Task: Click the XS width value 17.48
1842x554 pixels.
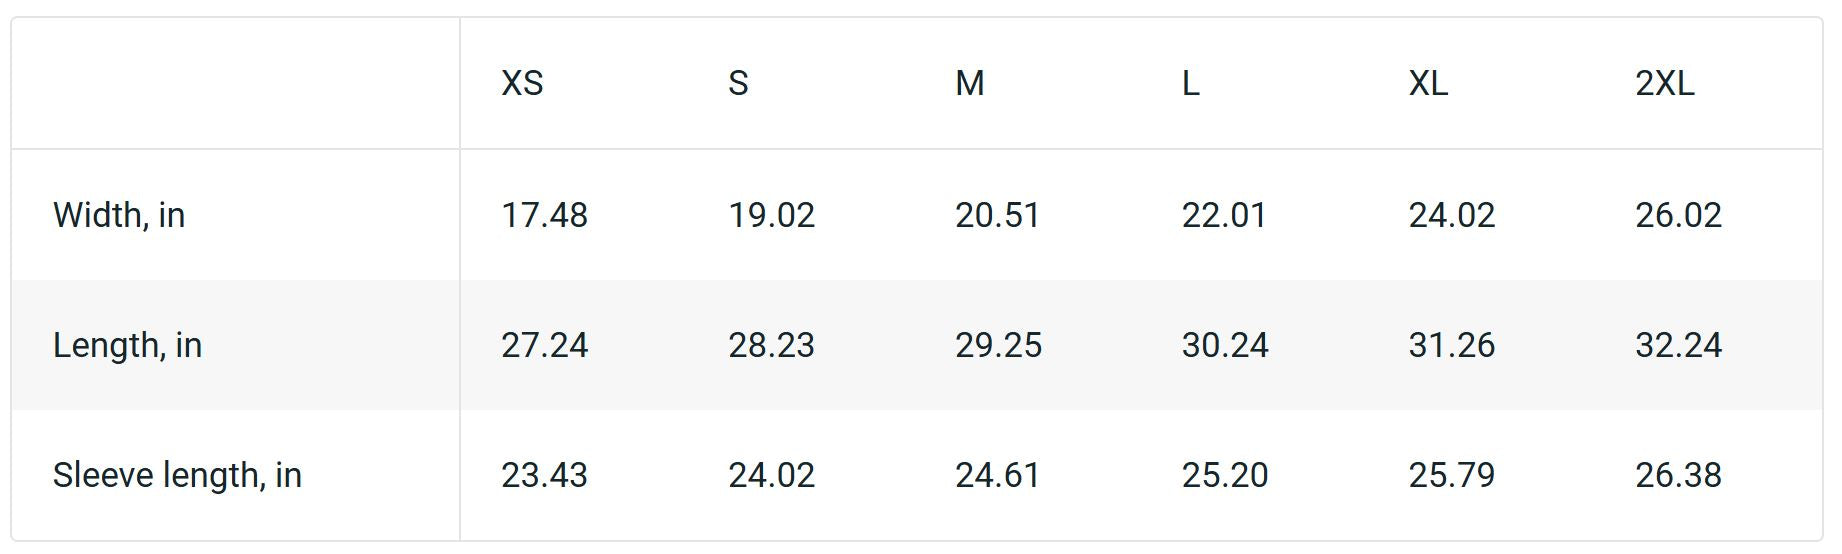Action: coord(544,215)
